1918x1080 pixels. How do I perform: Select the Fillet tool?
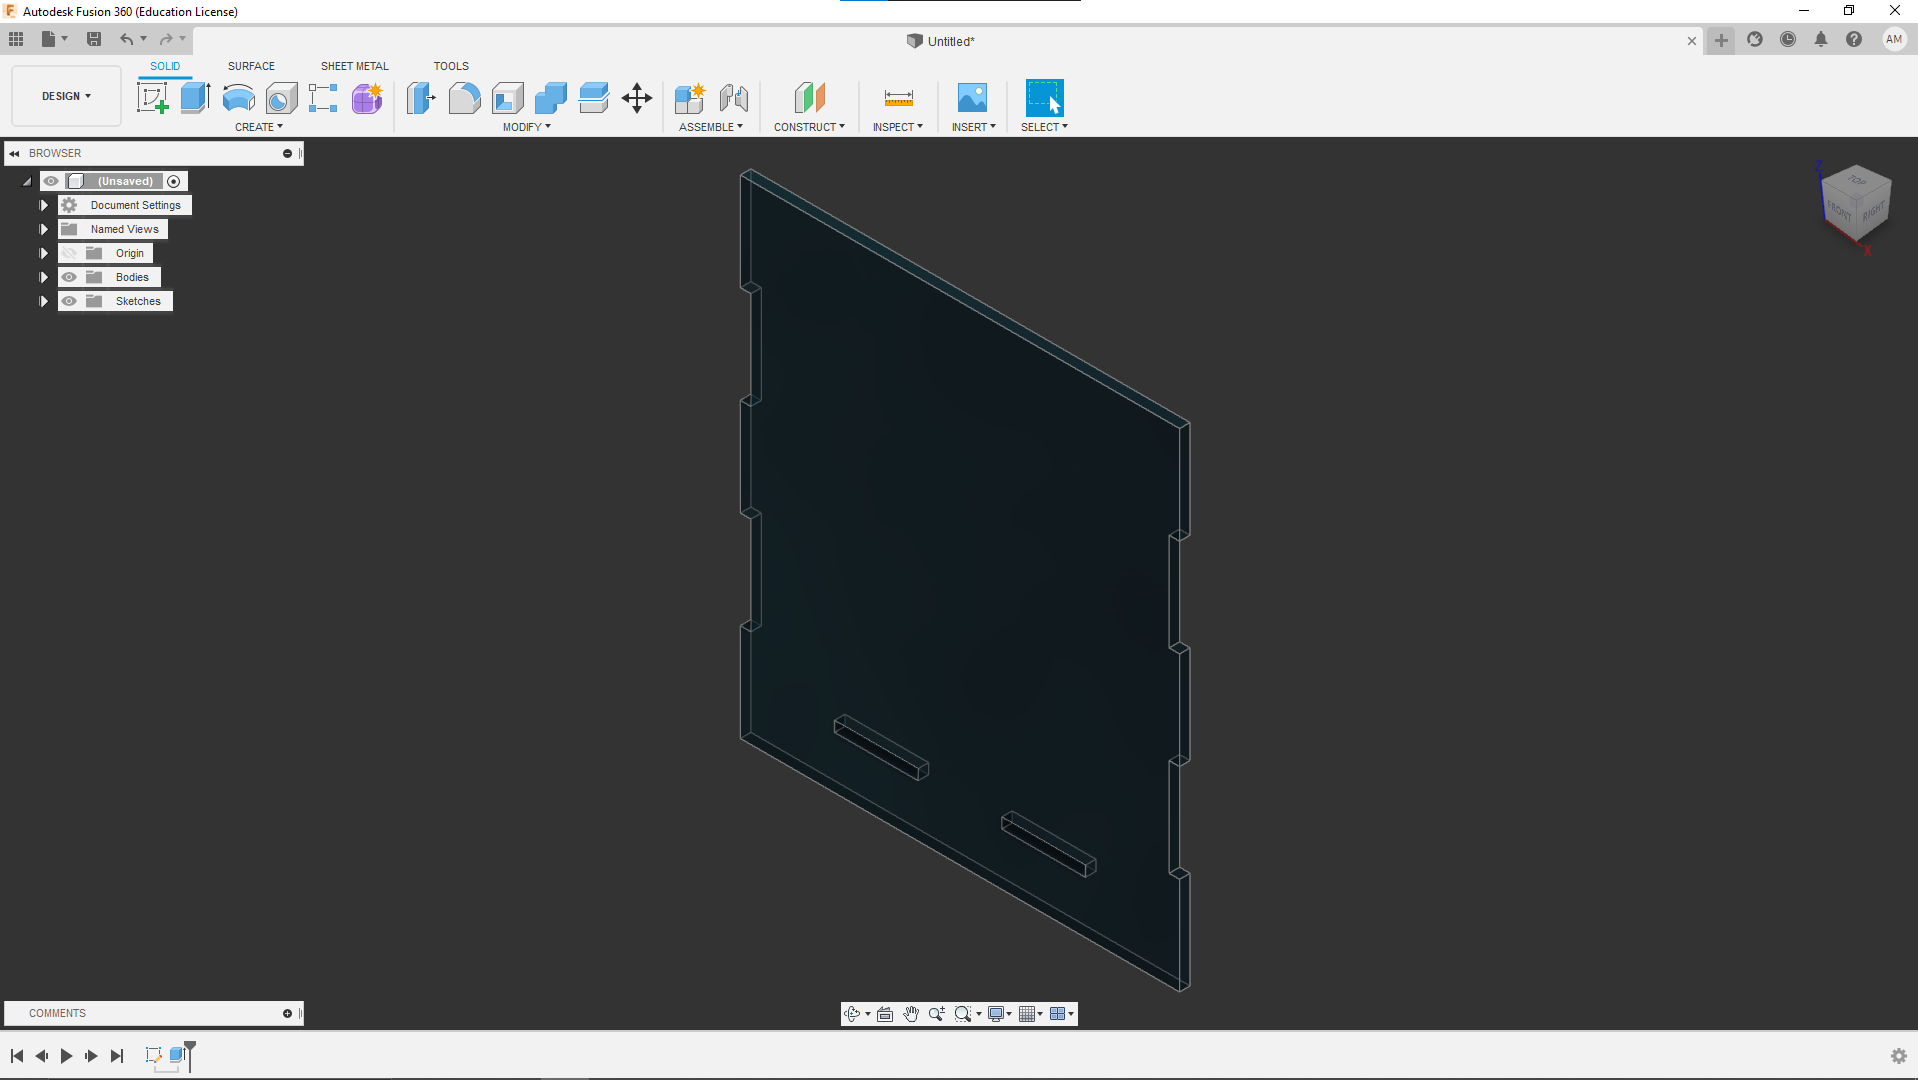(x=464, y=98)
